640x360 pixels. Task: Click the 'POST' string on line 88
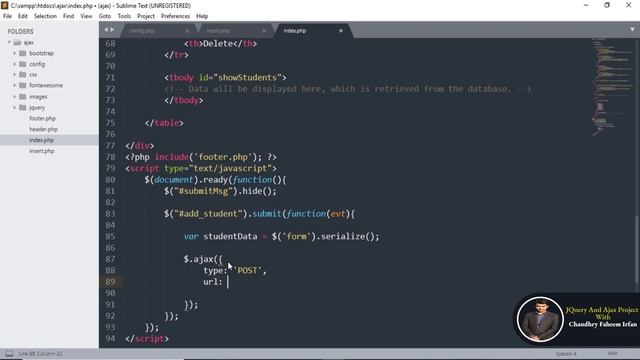tap(247, 271)
